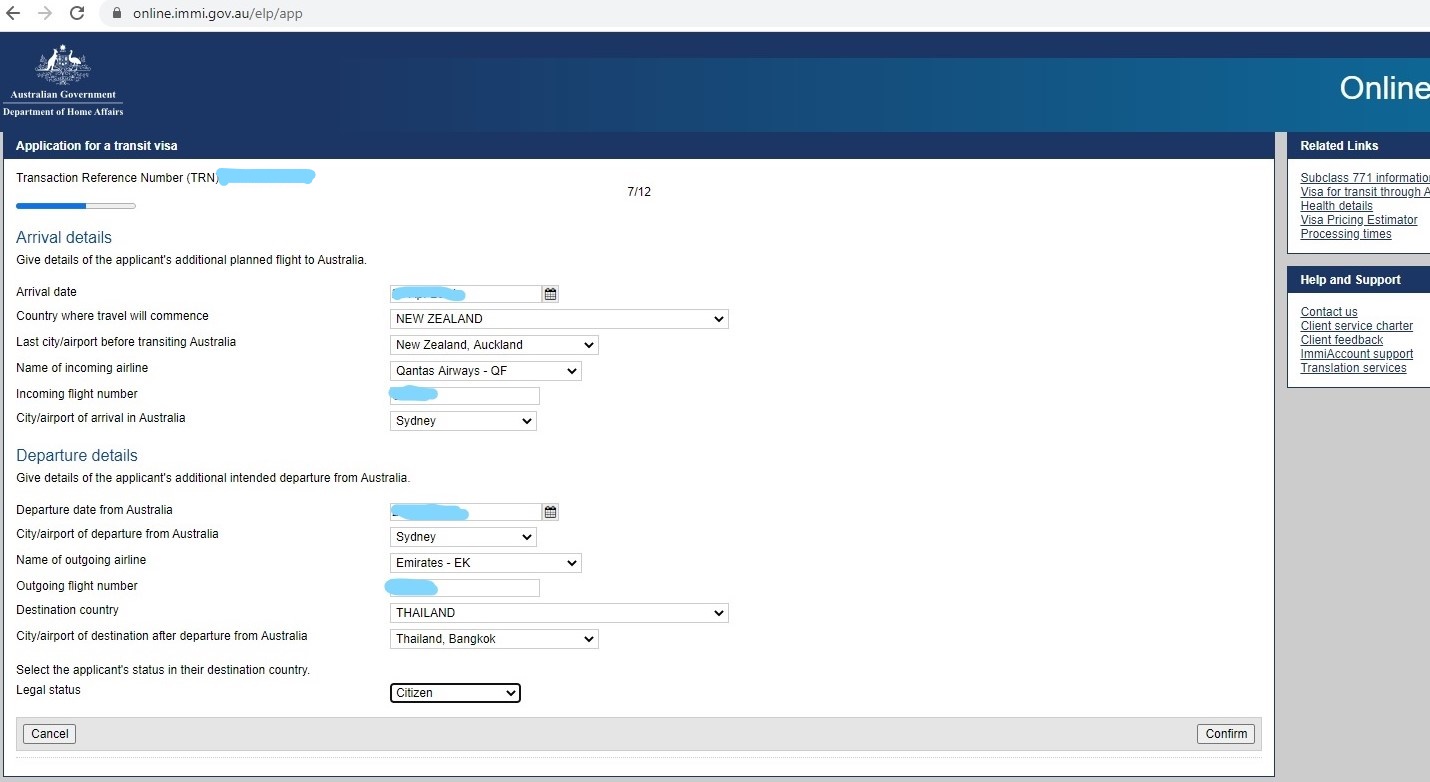Viewport: 1430px width, 782px height.
Task: Open Subclass 771 information link
Action: [1365, 178]
